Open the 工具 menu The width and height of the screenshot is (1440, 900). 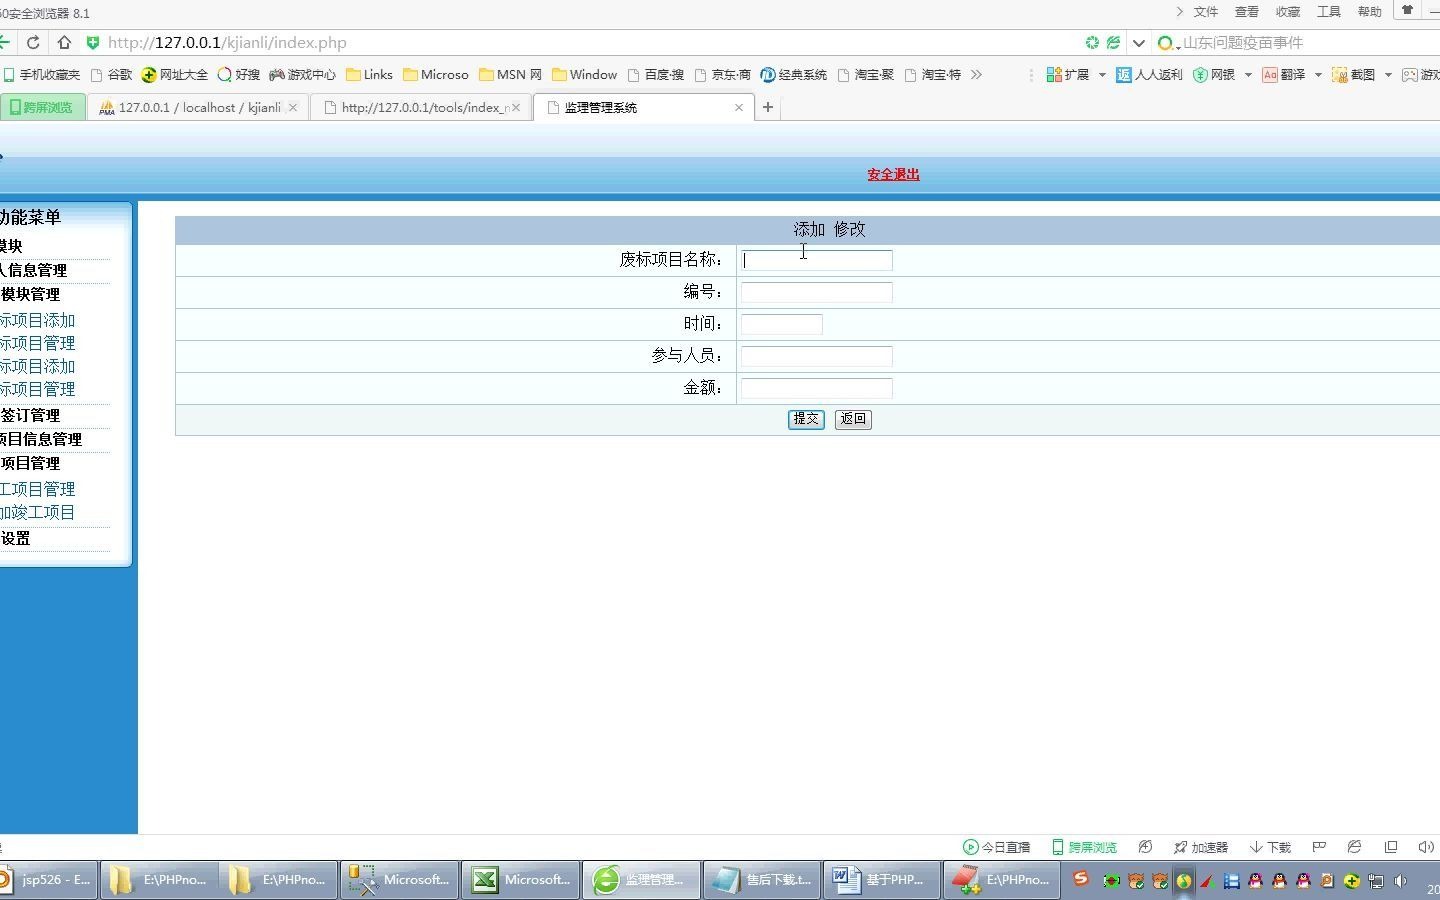point(1329,12)
